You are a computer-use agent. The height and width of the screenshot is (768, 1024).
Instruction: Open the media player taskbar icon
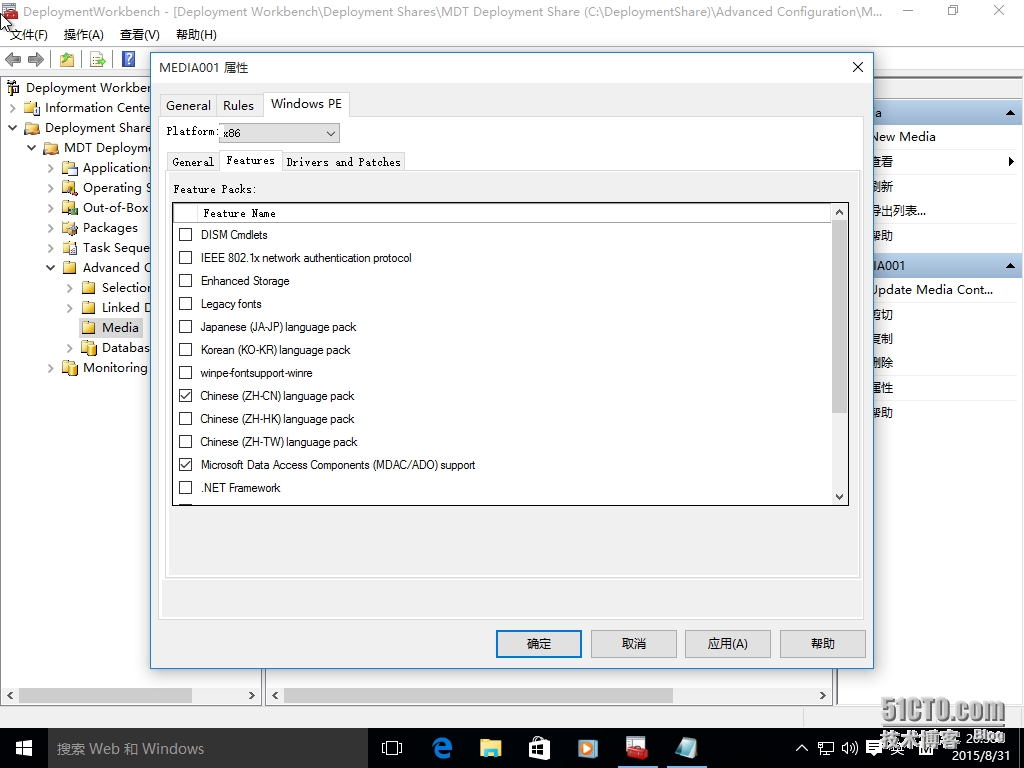588,748
